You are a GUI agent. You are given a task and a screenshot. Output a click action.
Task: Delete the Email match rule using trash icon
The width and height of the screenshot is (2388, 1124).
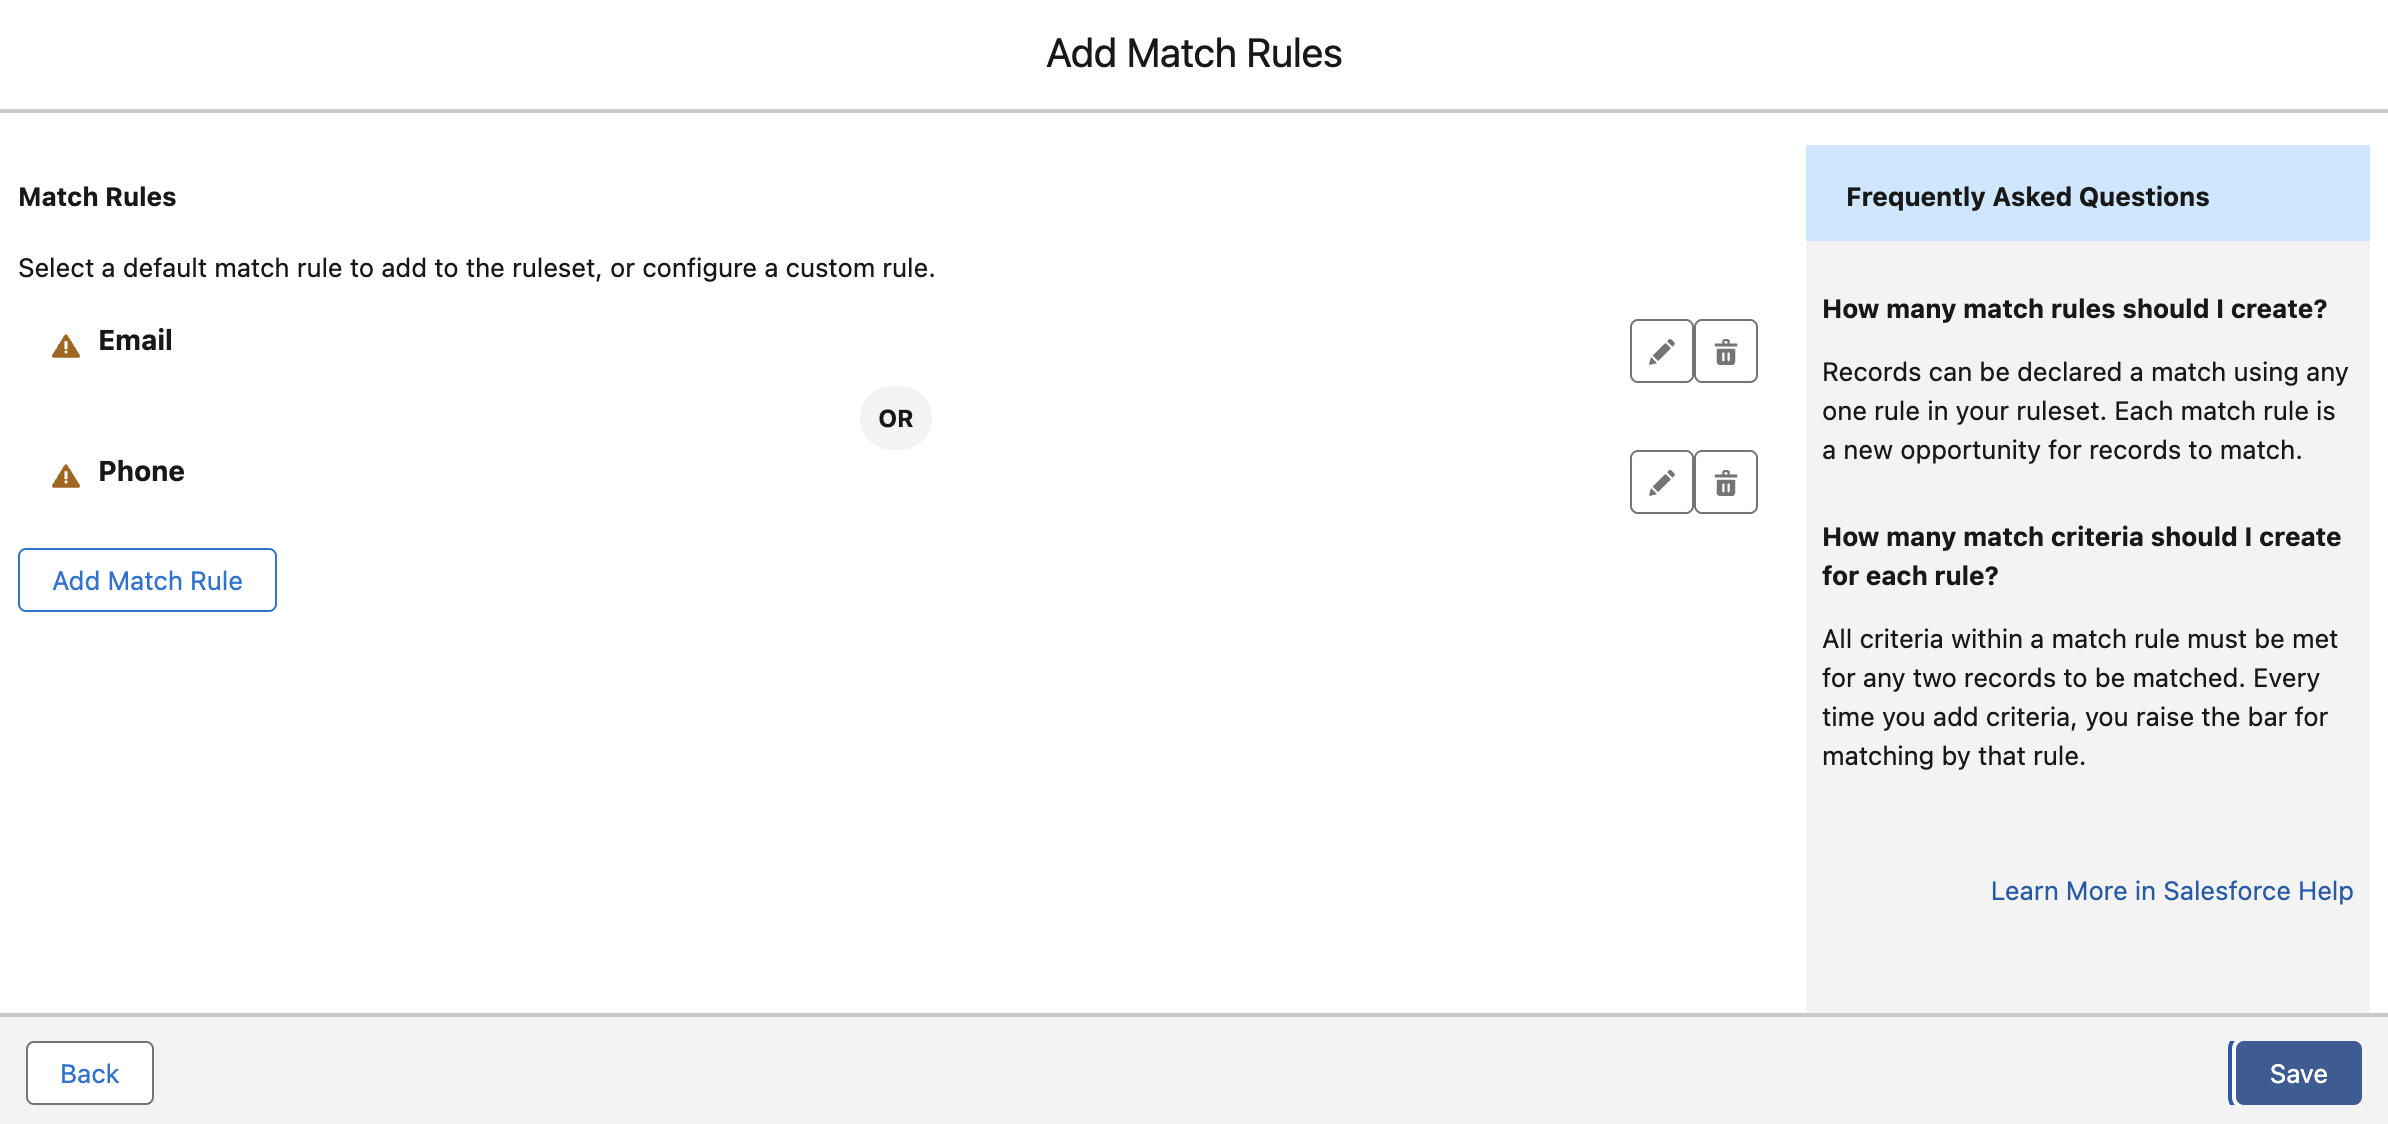click(1725, 351)
